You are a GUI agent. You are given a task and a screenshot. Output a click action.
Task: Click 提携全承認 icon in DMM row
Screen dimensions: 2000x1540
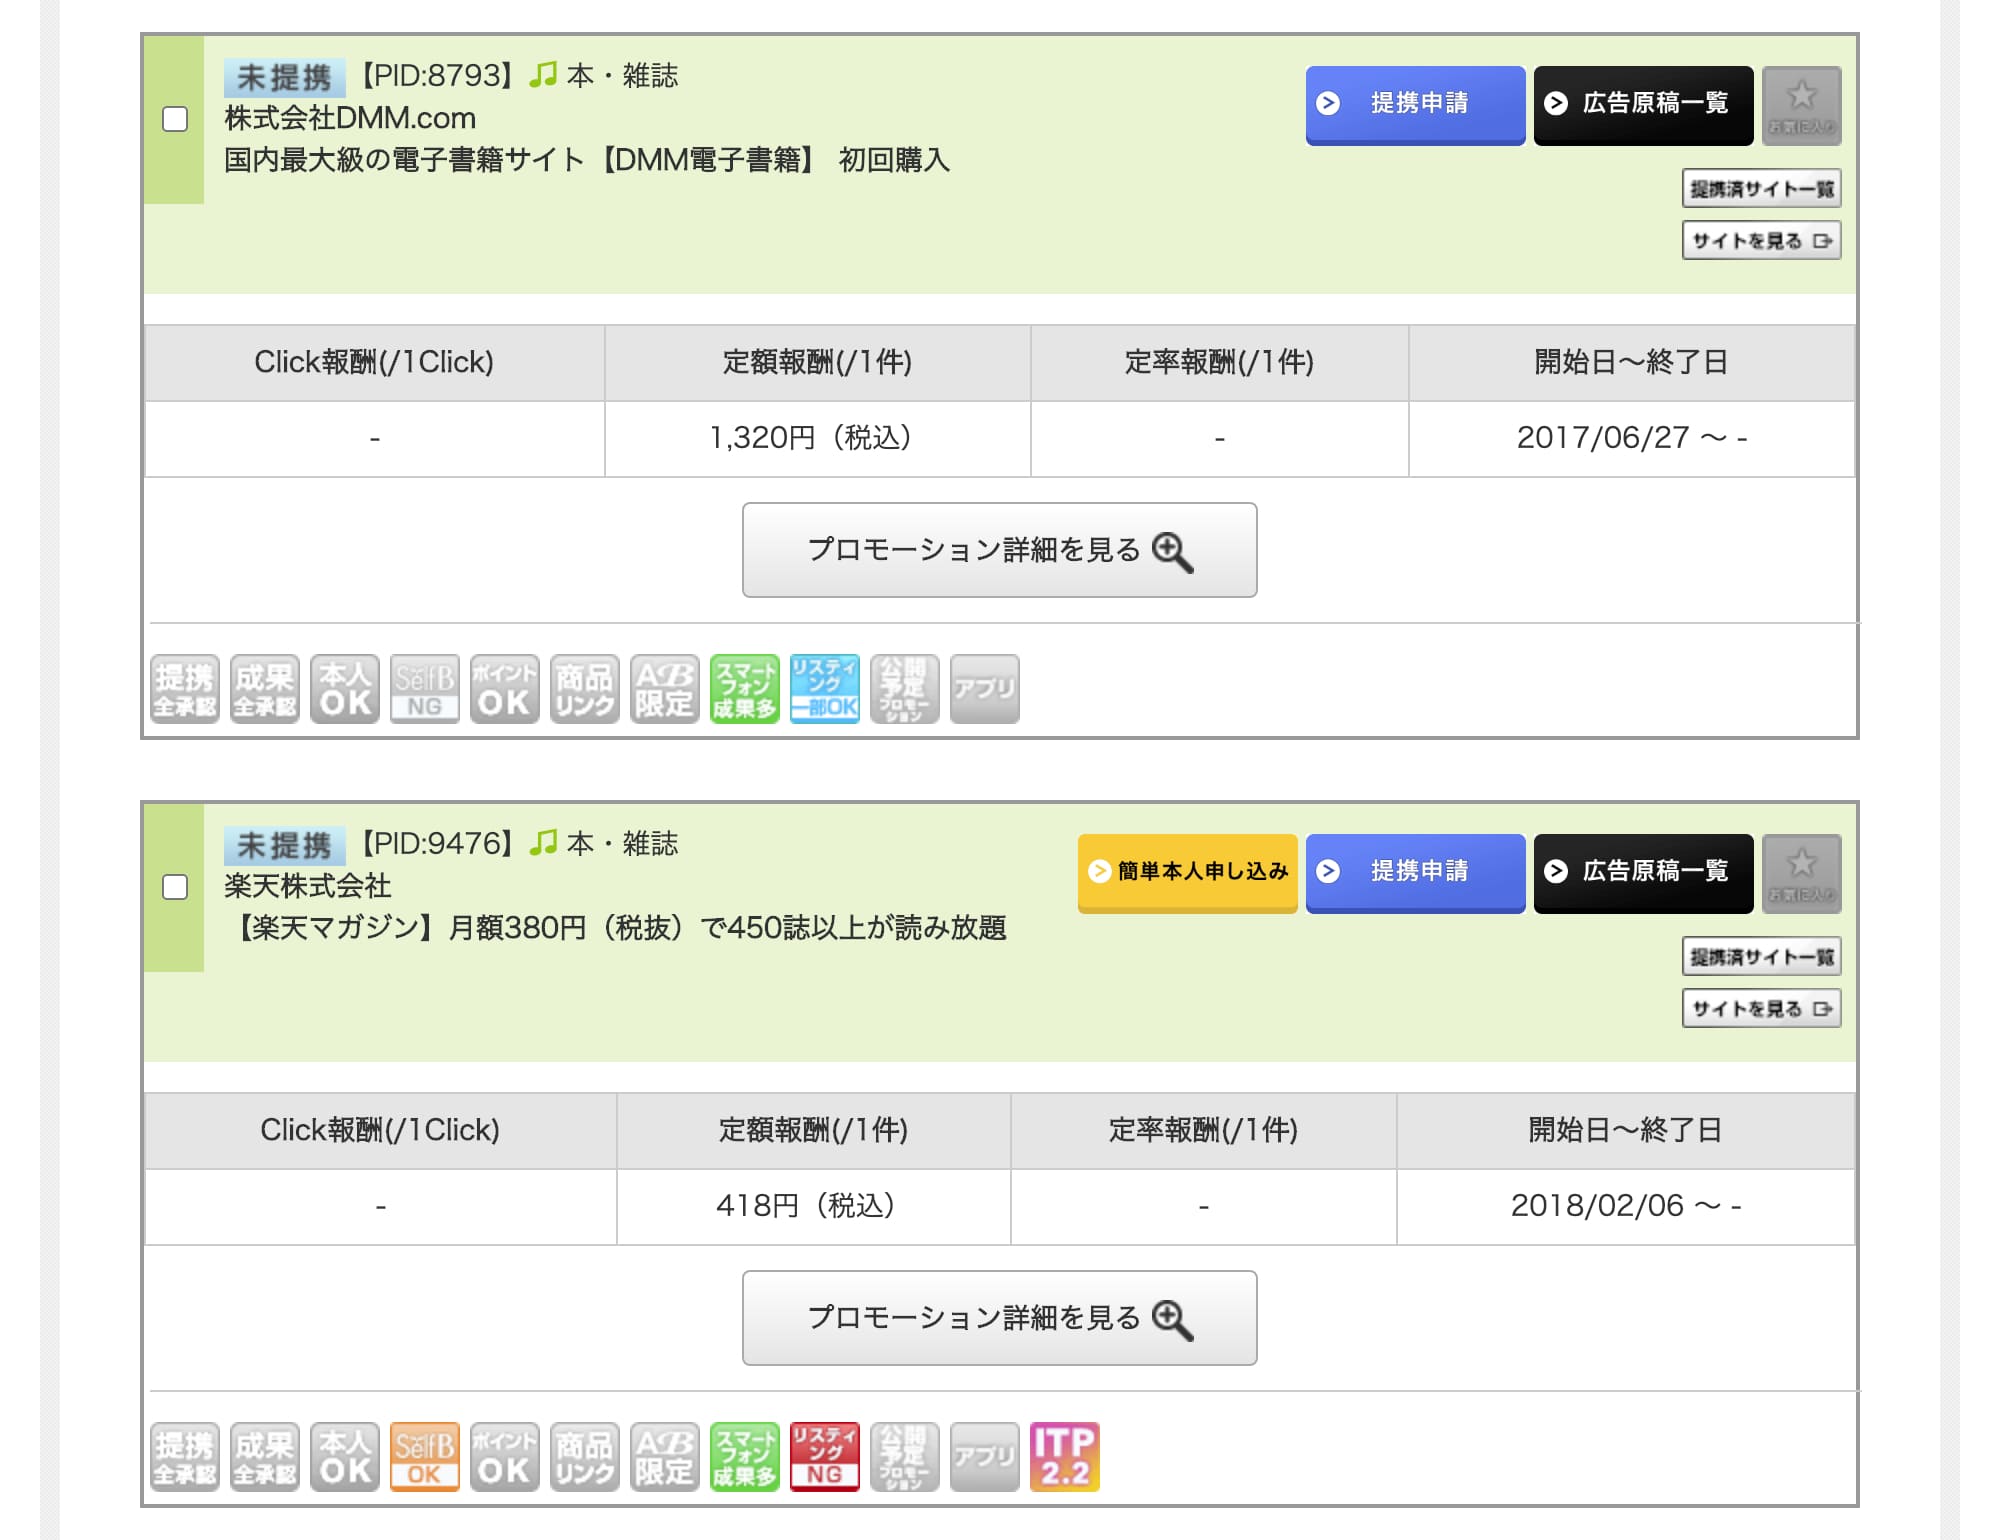coord(185,689)
